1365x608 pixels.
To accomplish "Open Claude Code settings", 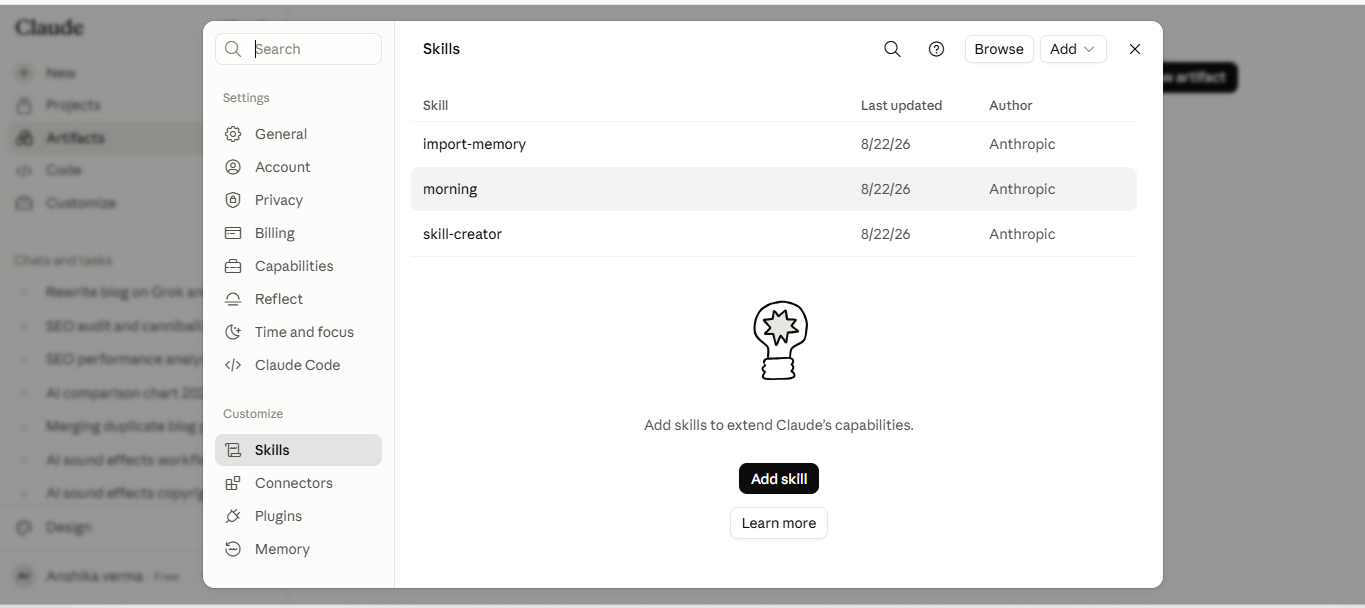I will 298,365.
